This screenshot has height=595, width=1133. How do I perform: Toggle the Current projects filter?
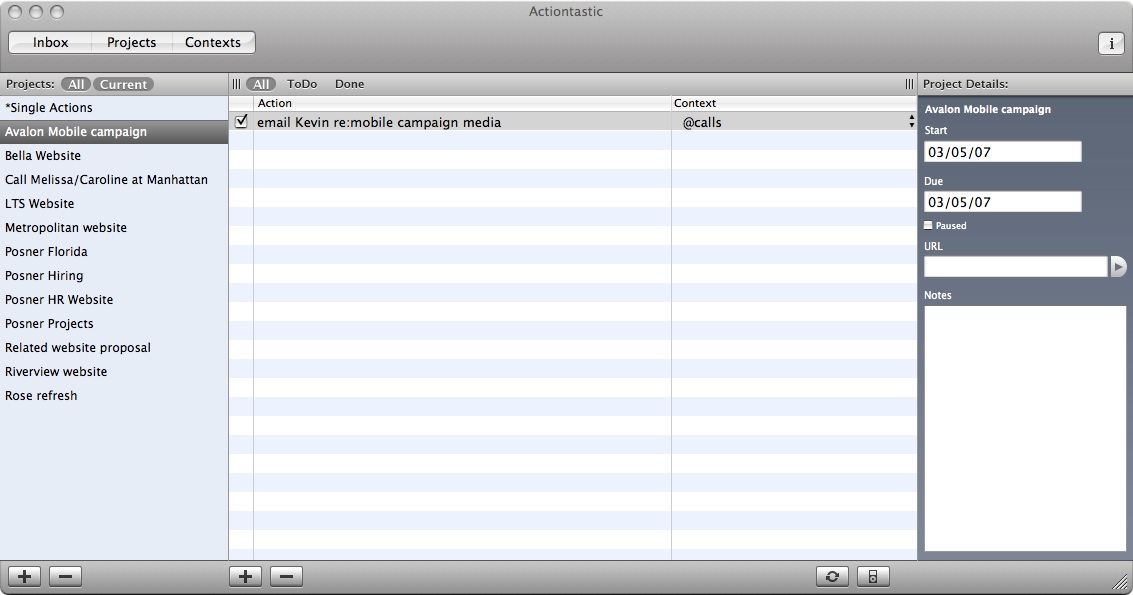click(124, 85)
